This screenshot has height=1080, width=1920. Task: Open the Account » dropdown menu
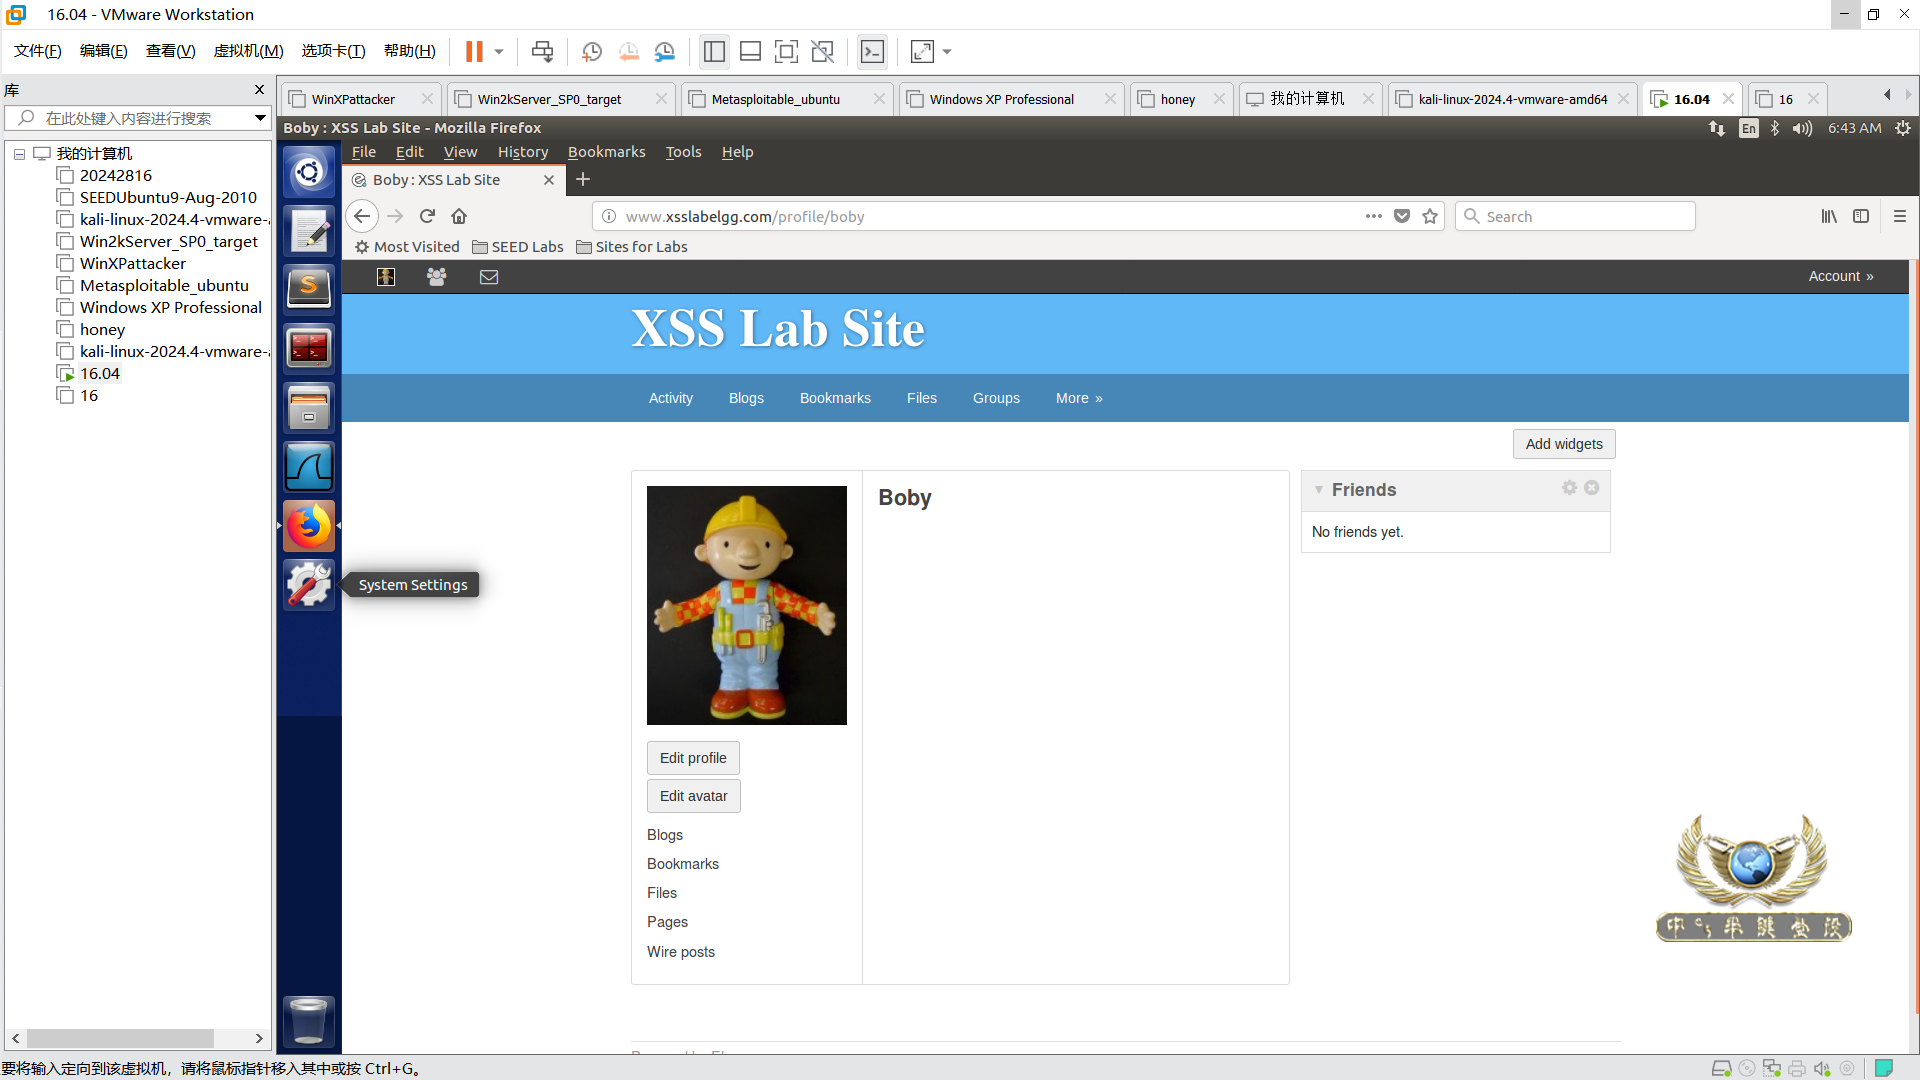coord(1840,276)
